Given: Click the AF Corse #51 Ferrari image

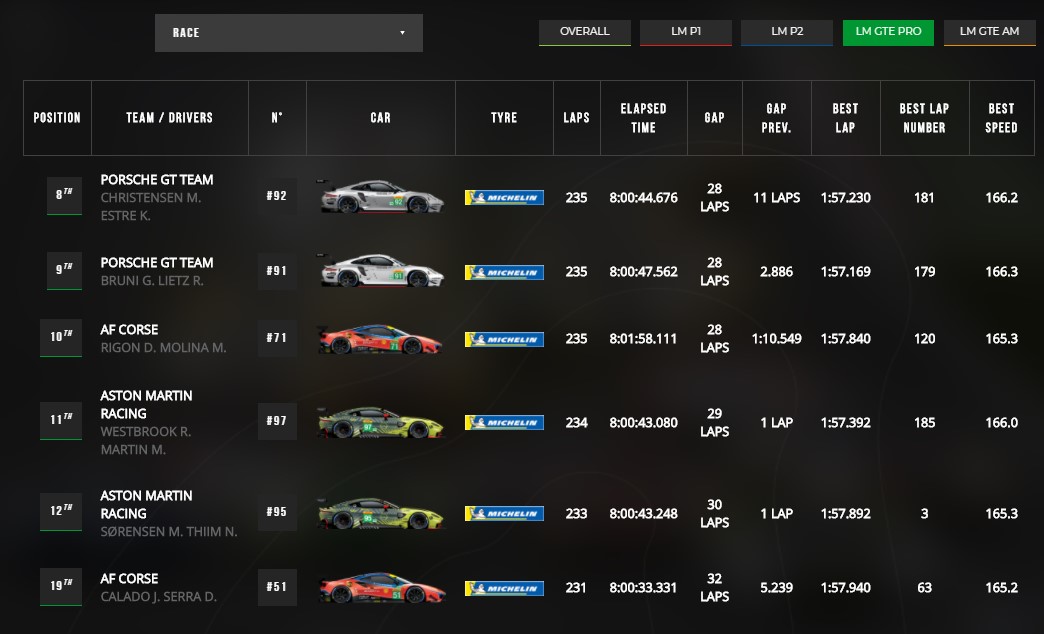Looking at the screenshot, I should click(x=382, y=587).
